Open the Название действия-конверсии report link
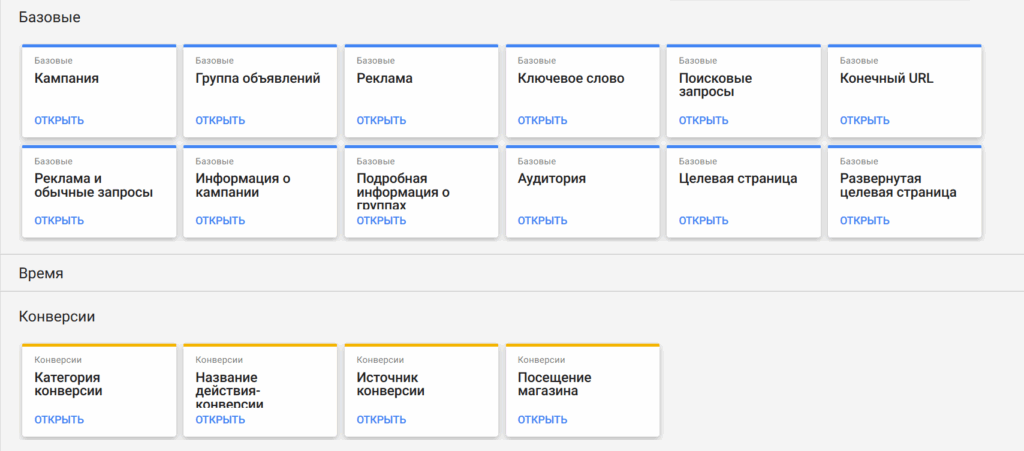The height and width of the screenshot is (451, 1024). coord(220,420)
